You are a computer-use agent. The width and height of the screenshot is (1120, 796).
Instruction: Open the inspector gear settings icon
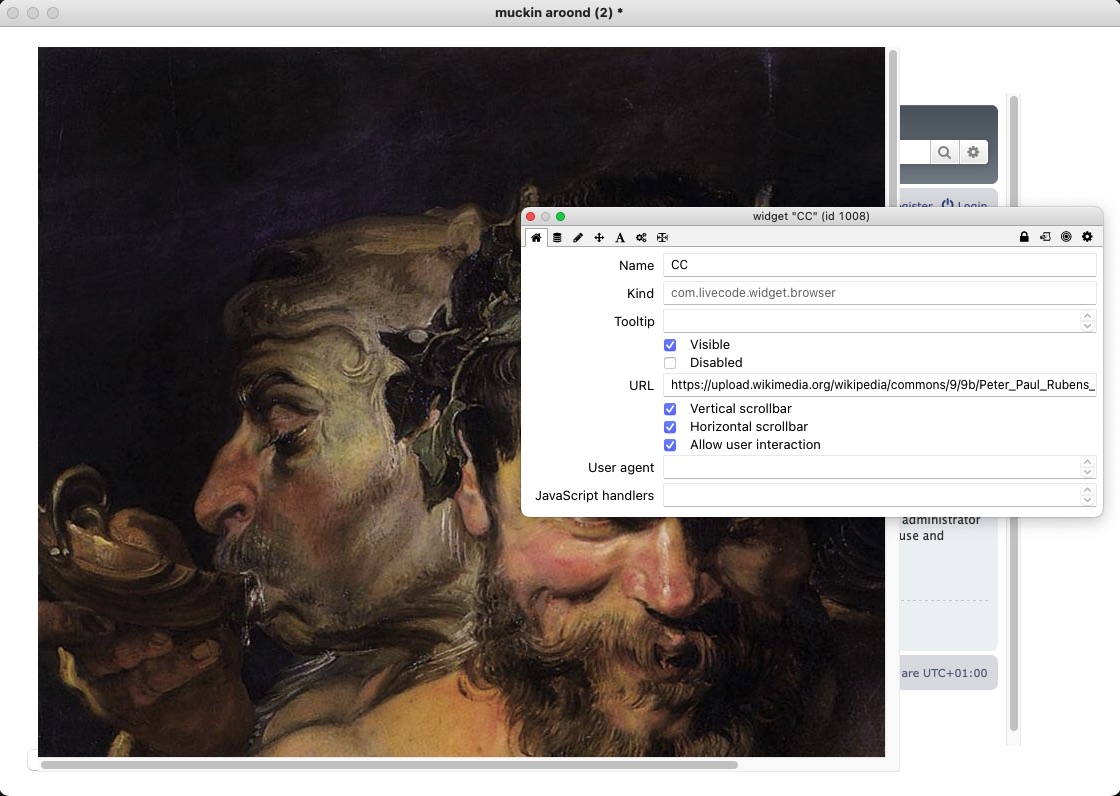(1087, 238)
